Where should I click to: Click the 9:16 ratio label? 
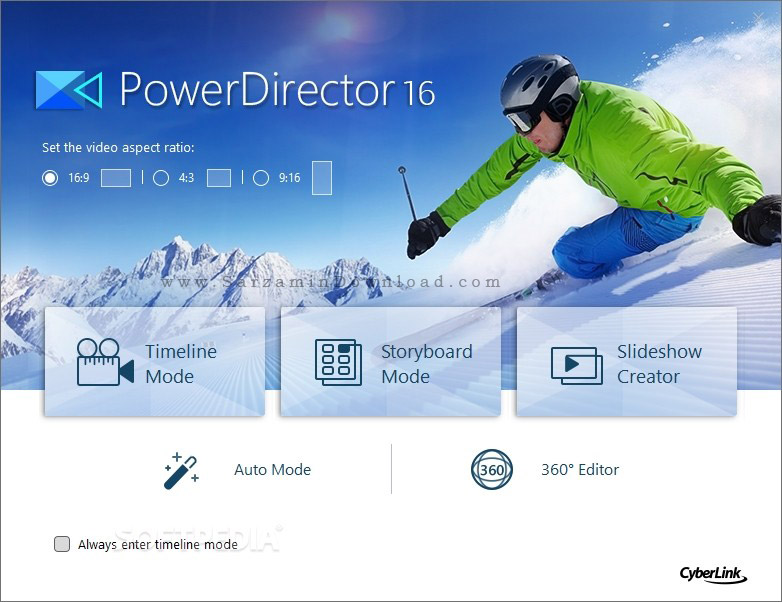coord(289,178)
